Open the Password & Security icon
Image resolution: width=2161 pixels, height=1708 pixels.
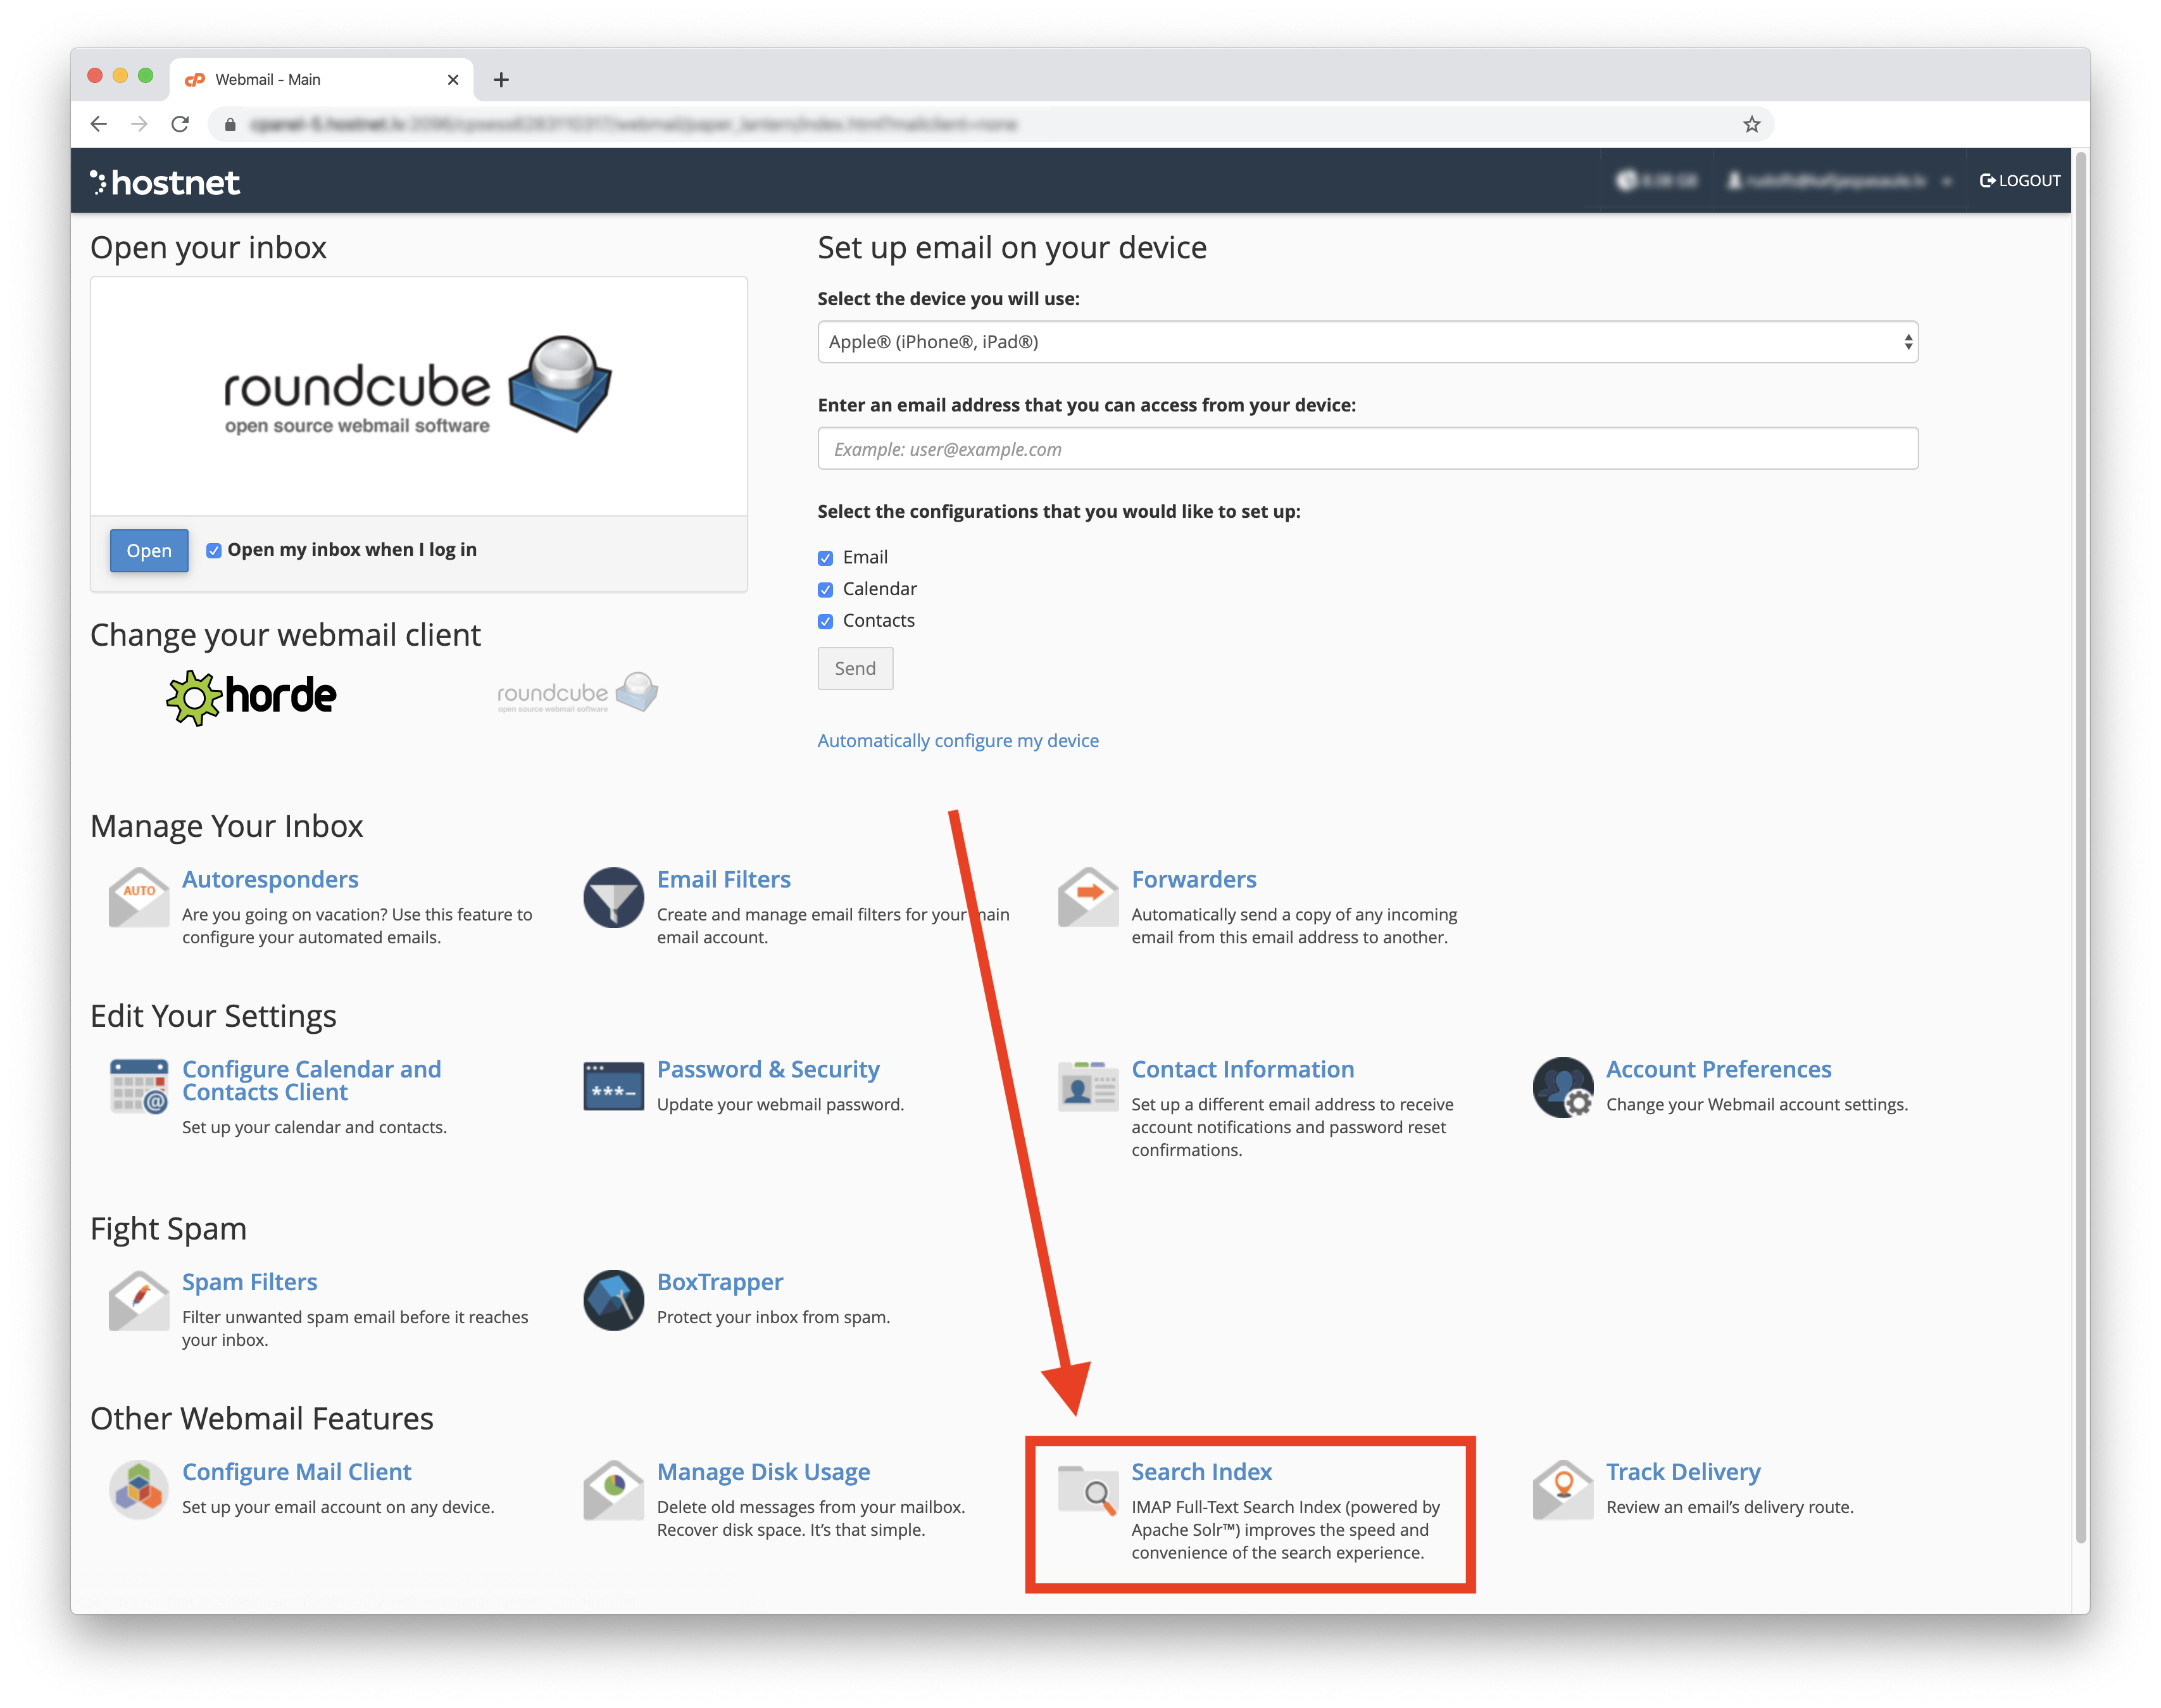point(613,1087)
